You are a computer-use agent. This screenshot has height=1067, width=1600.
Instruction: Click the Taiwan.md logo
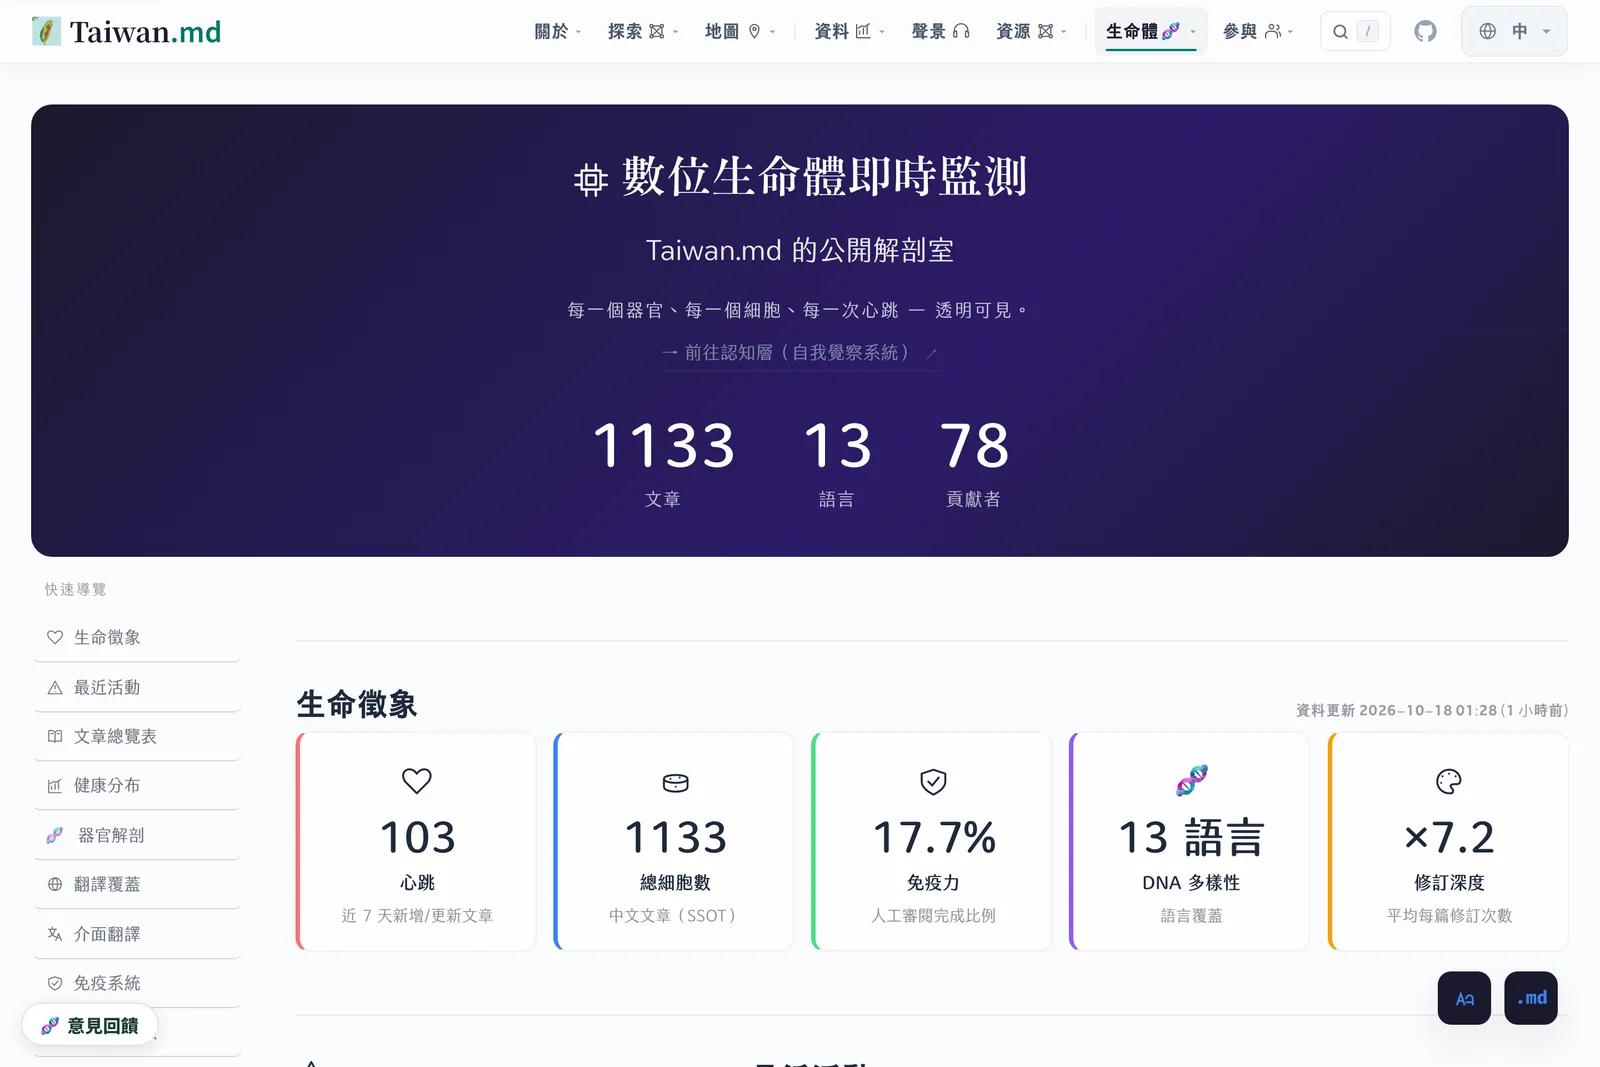click(x=127, y=31)
